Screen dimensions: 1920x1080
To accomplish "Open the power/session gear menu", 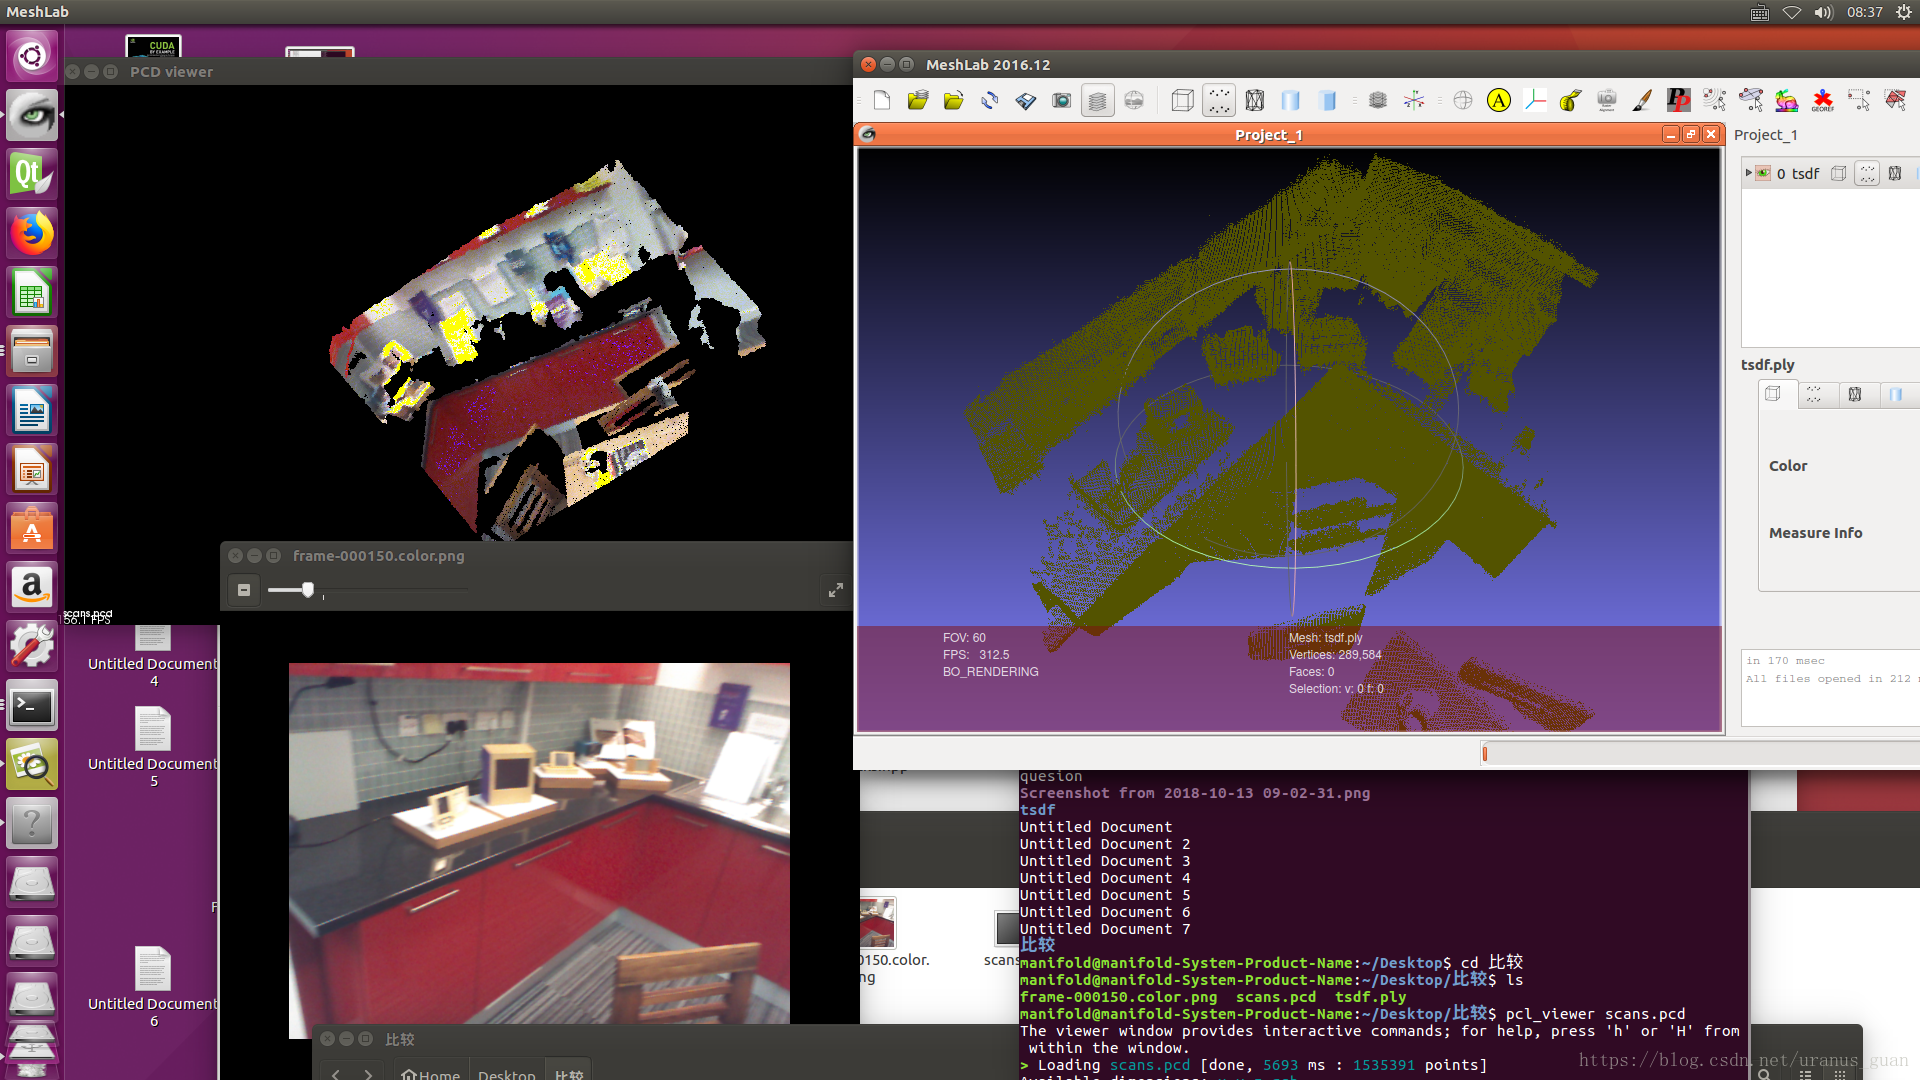I will [1903, 12].
